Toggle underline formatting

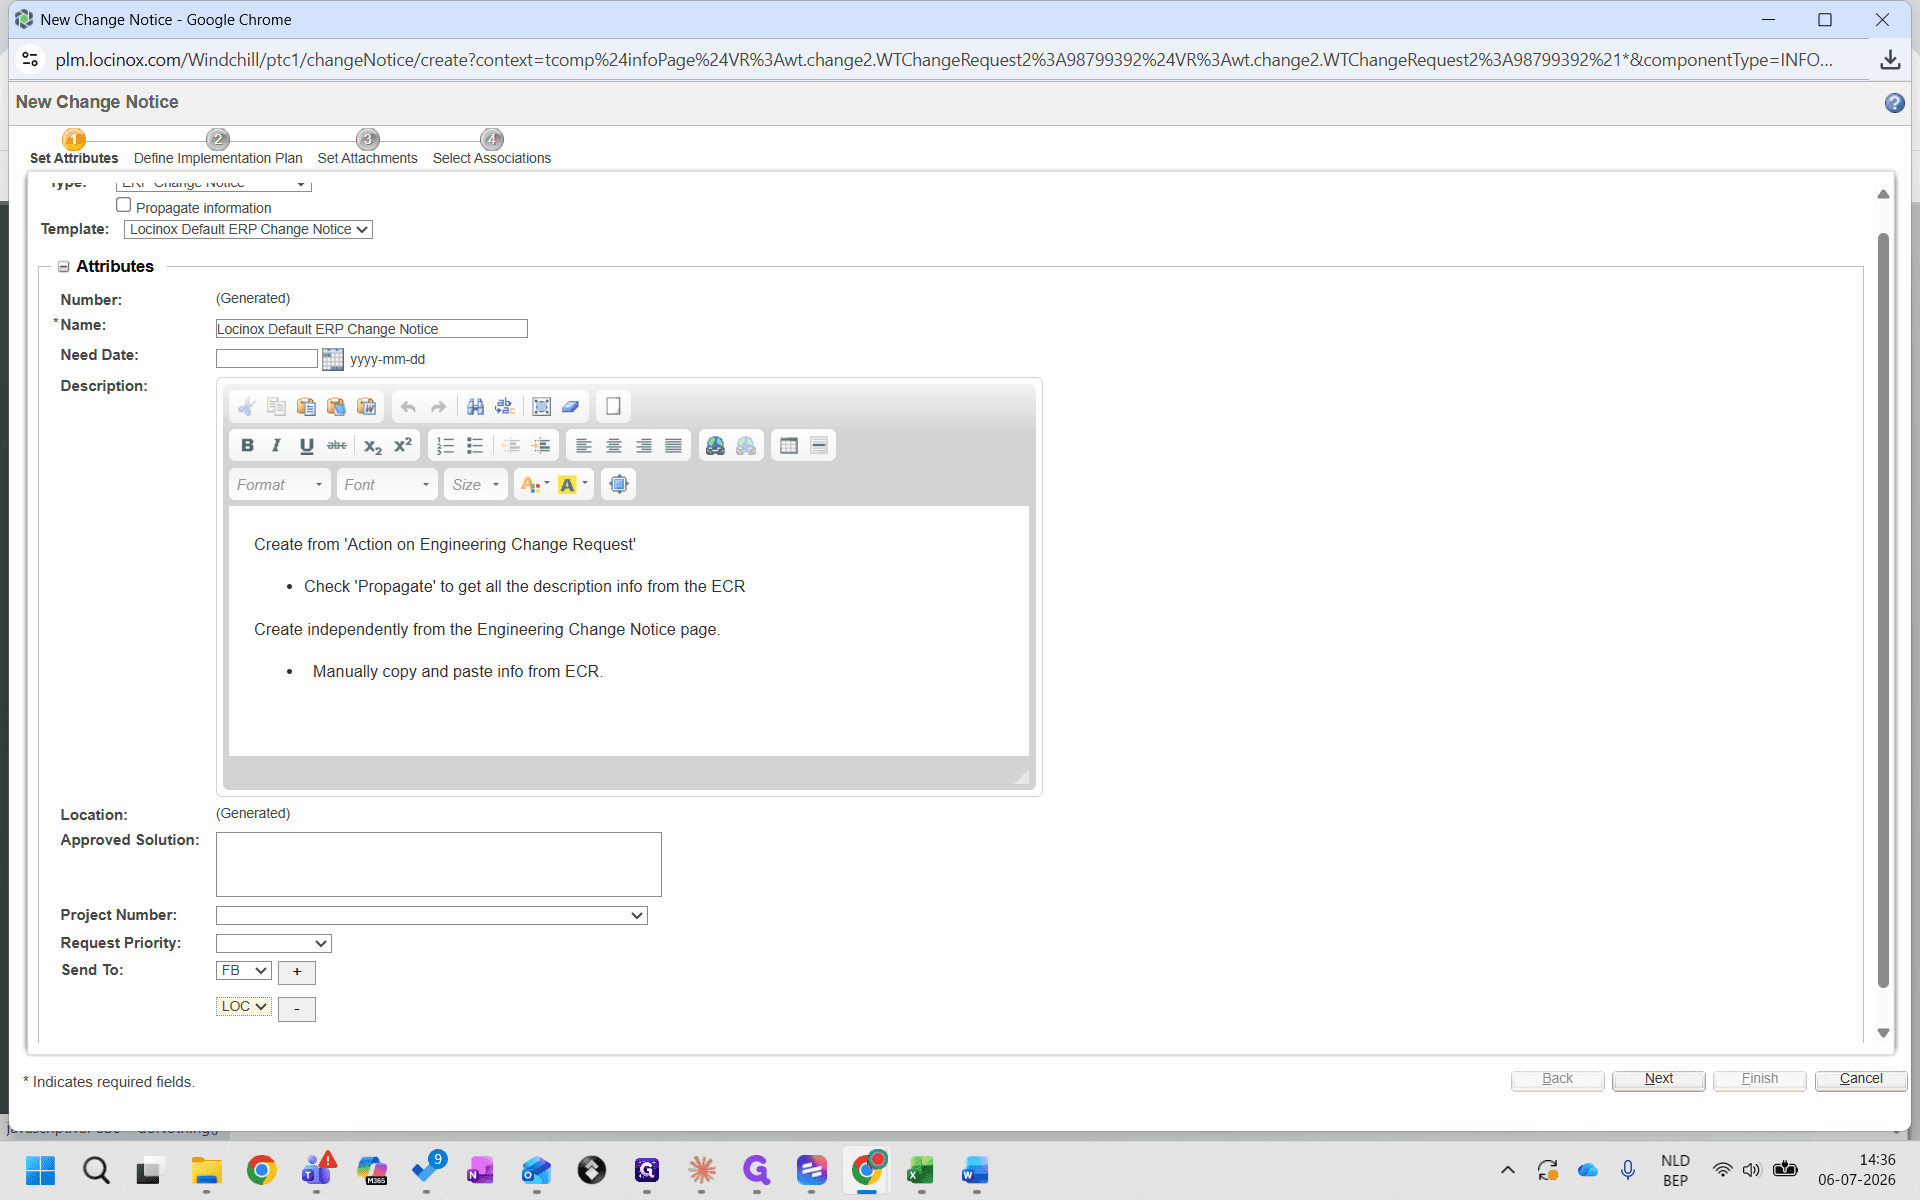click(x=306, y=446)
